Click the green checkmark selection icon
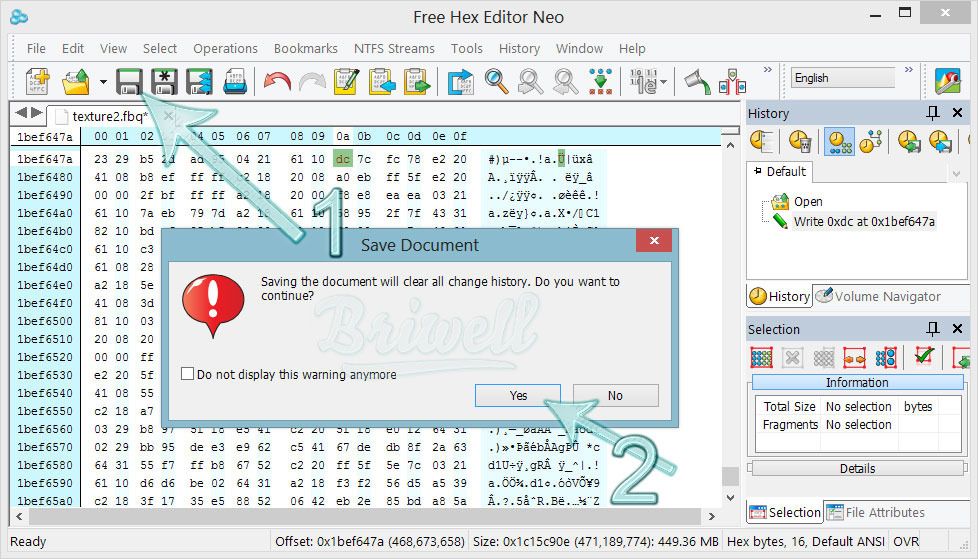 [924, 356]
